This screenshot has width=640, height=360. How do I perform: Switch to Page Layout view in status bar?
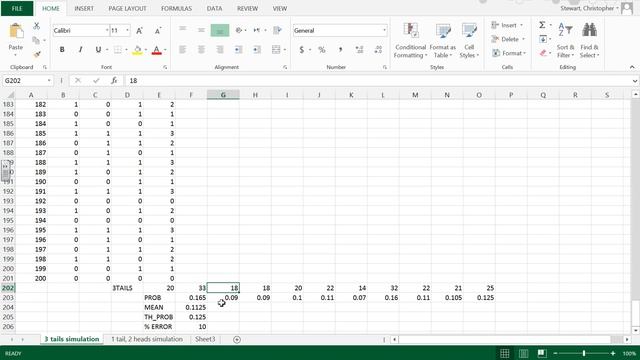[x=523, y=353]
